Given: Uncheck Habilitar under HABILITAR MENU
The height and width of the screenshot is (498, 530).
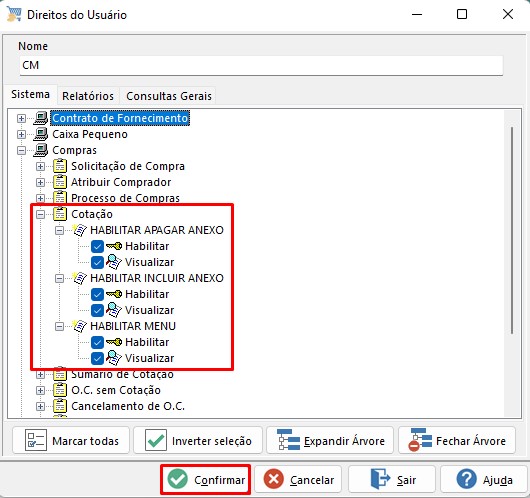Looking at the screenshot, I should click(97, 342).
